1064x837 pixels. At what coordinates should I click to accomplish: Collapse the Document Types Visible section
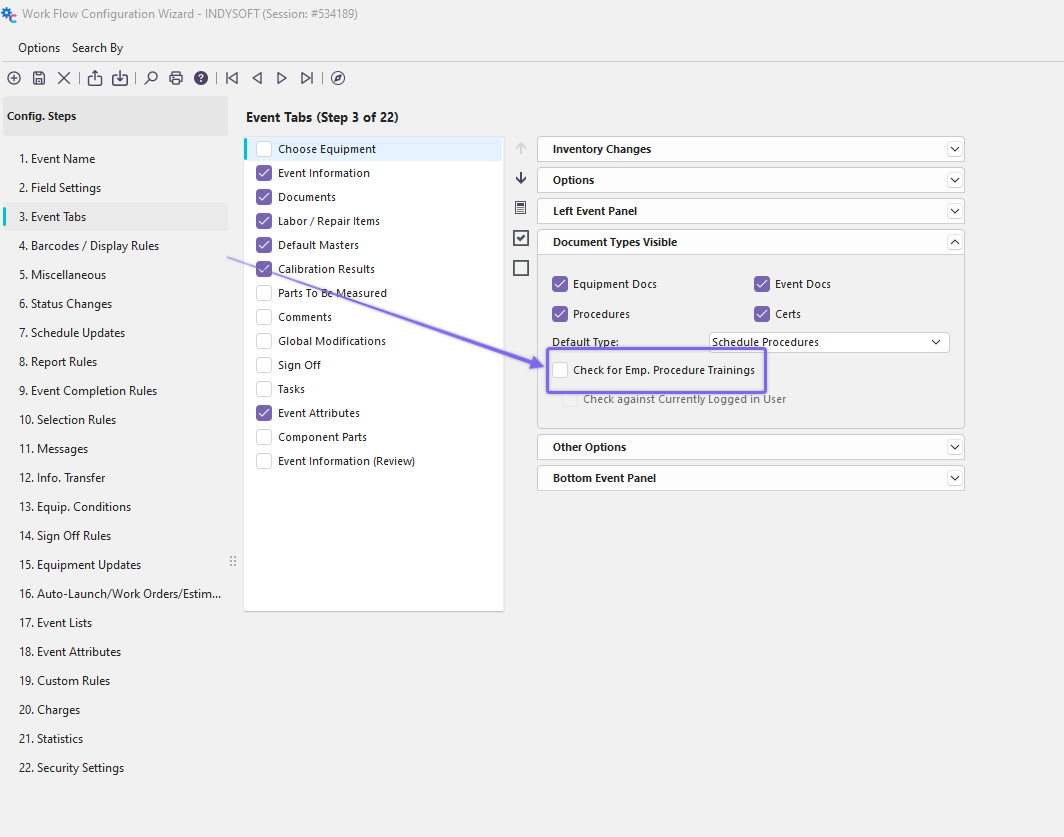pyautogui.click(x=955, y=242)
